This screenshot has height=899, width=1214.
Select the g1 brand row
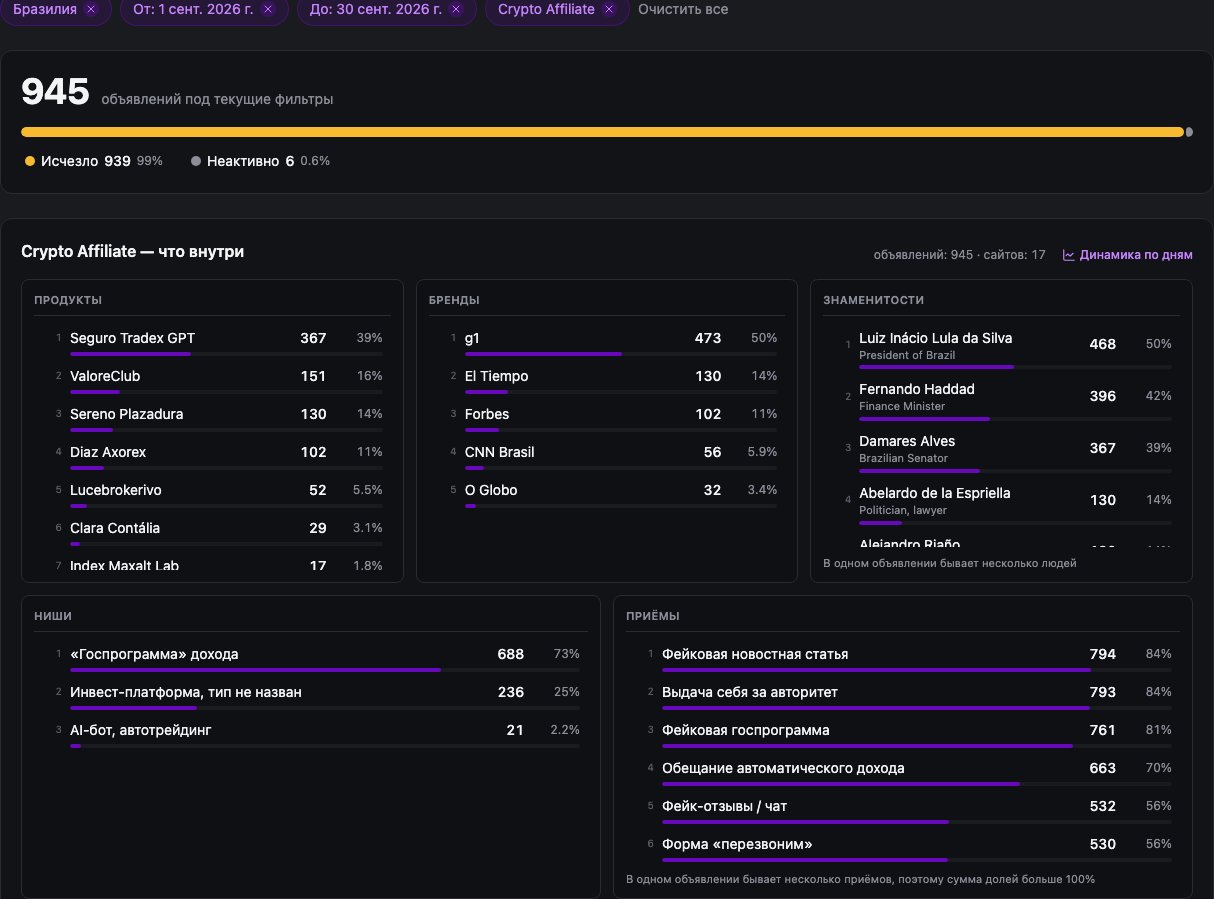(x=607, y=341)
